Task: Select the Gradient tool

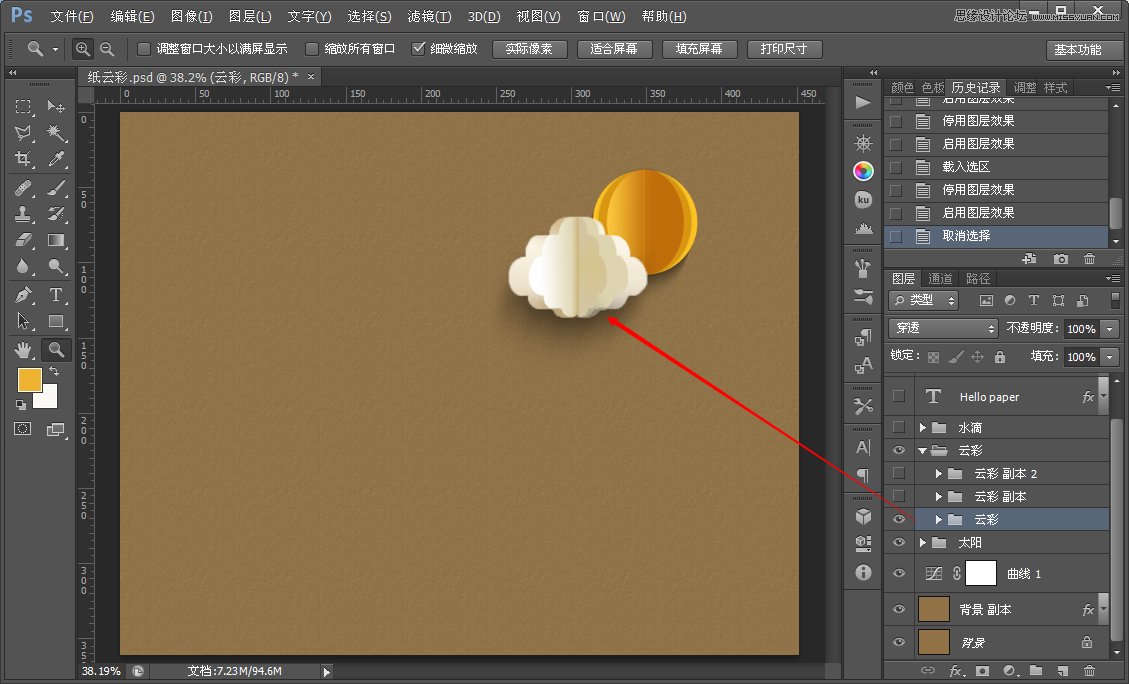Action: click(56, 240)
